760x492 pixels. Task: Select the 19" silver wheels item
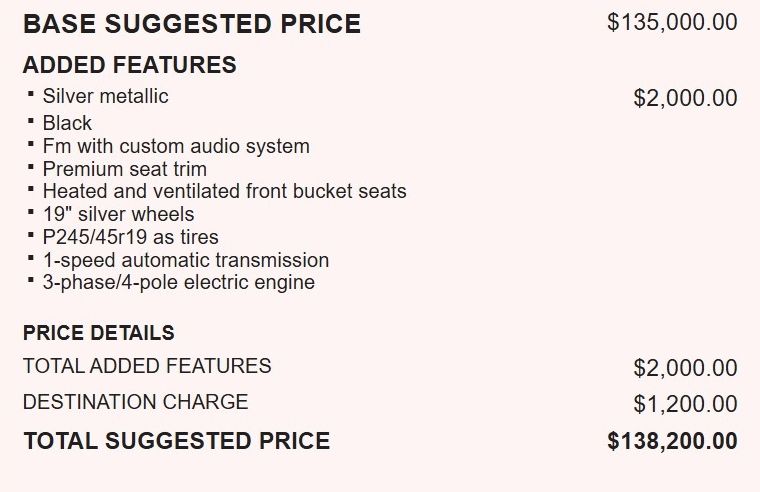coord(118,214)
